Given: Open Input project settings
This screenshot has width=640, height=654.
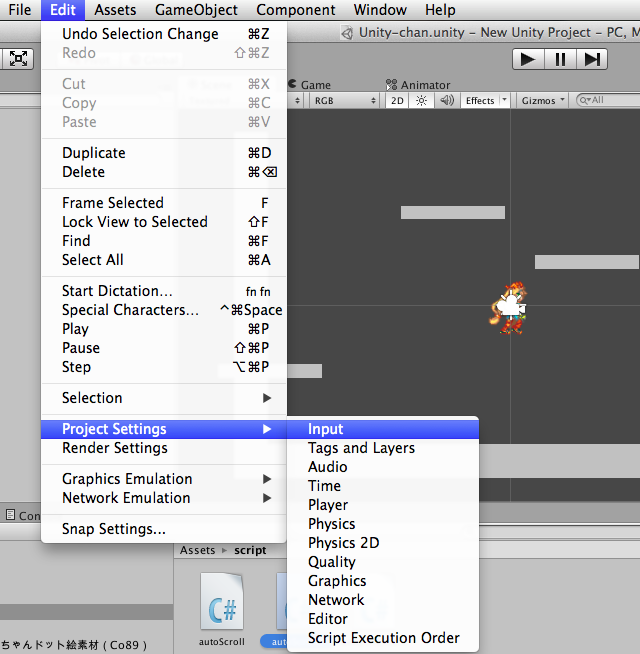Looking at the screenshot, I should [x=383, y=429].
